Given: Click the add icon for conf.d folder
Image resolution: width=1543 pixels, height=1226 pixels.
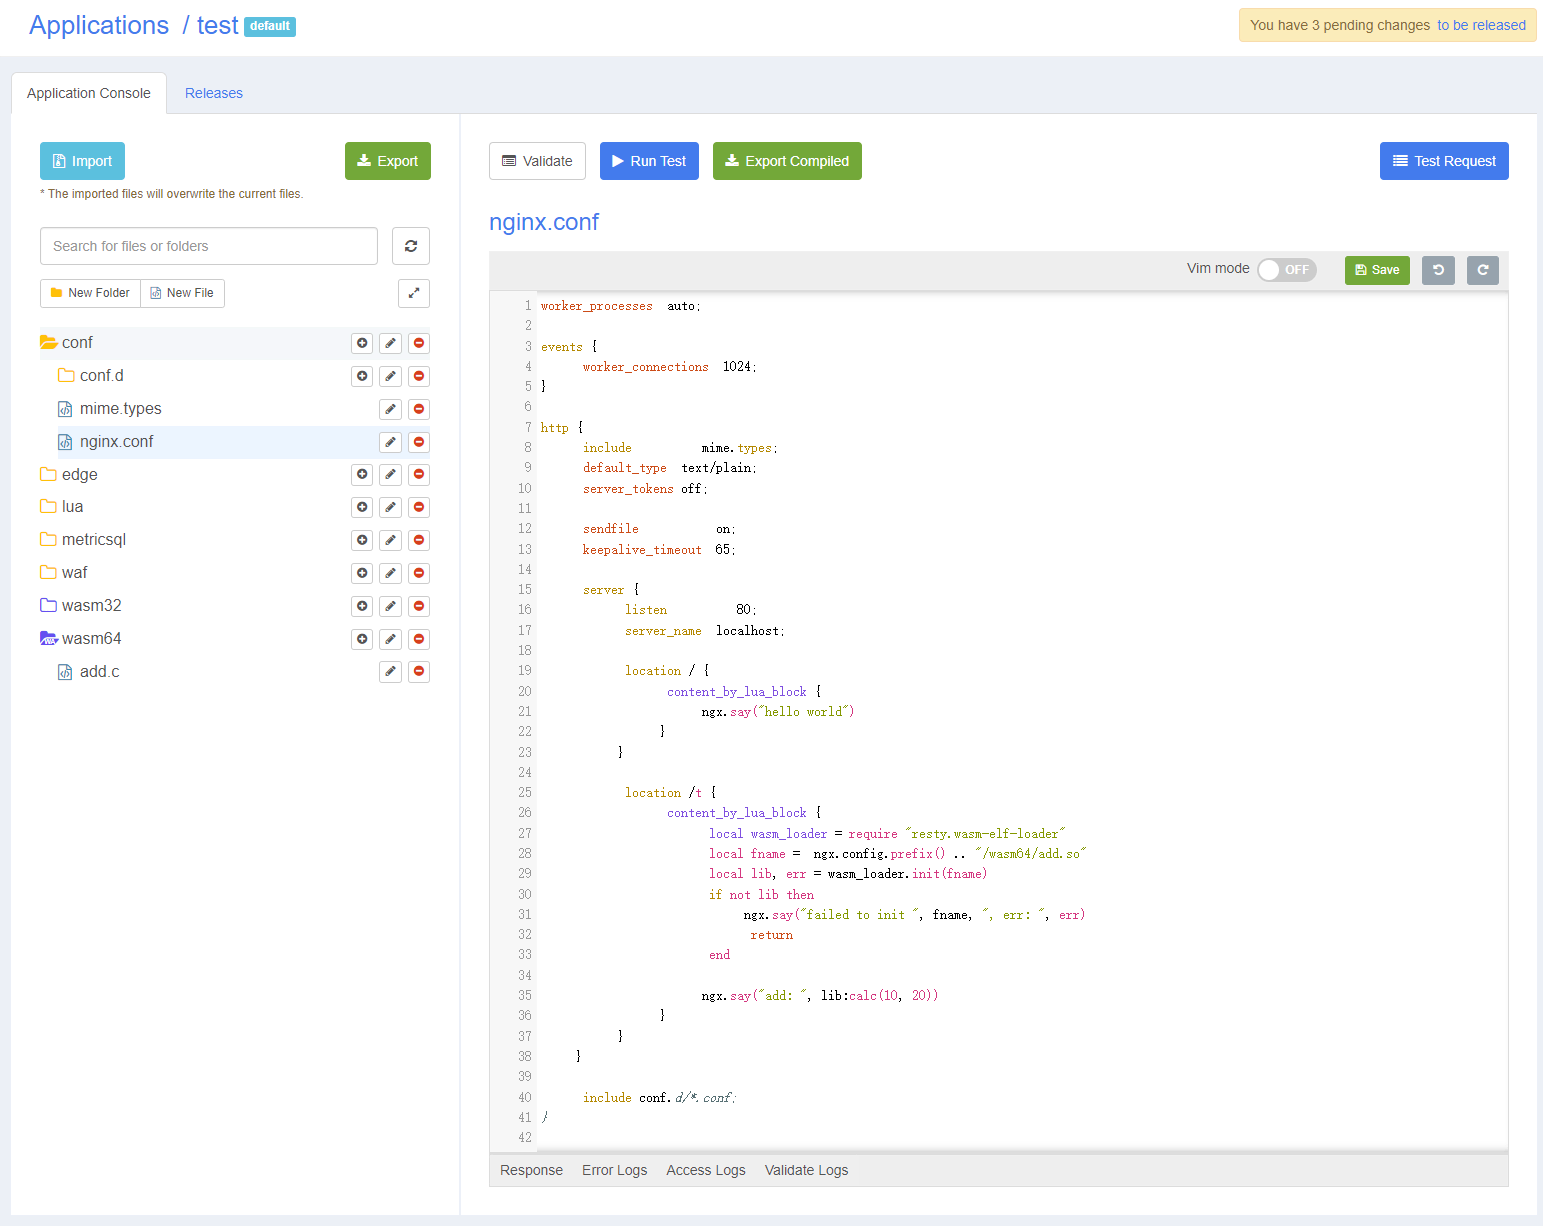Looking at the screenshot, I should 362,376.
